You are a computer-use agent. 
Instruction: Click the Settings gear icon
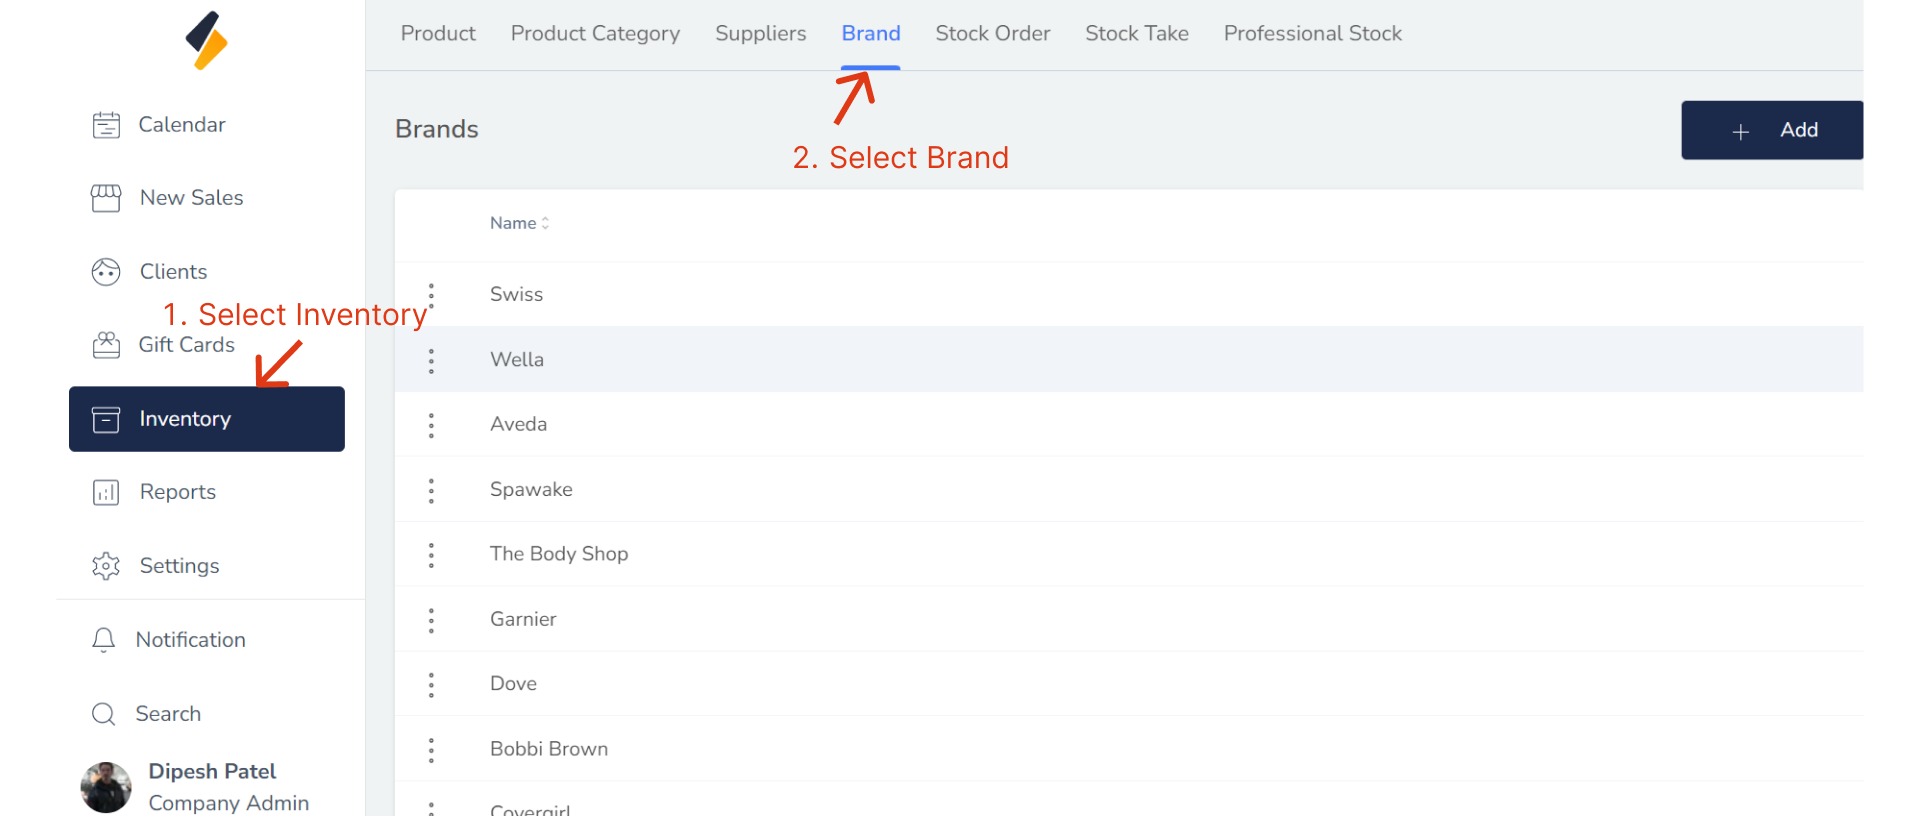pyautogui.click(x=106, y=566)
